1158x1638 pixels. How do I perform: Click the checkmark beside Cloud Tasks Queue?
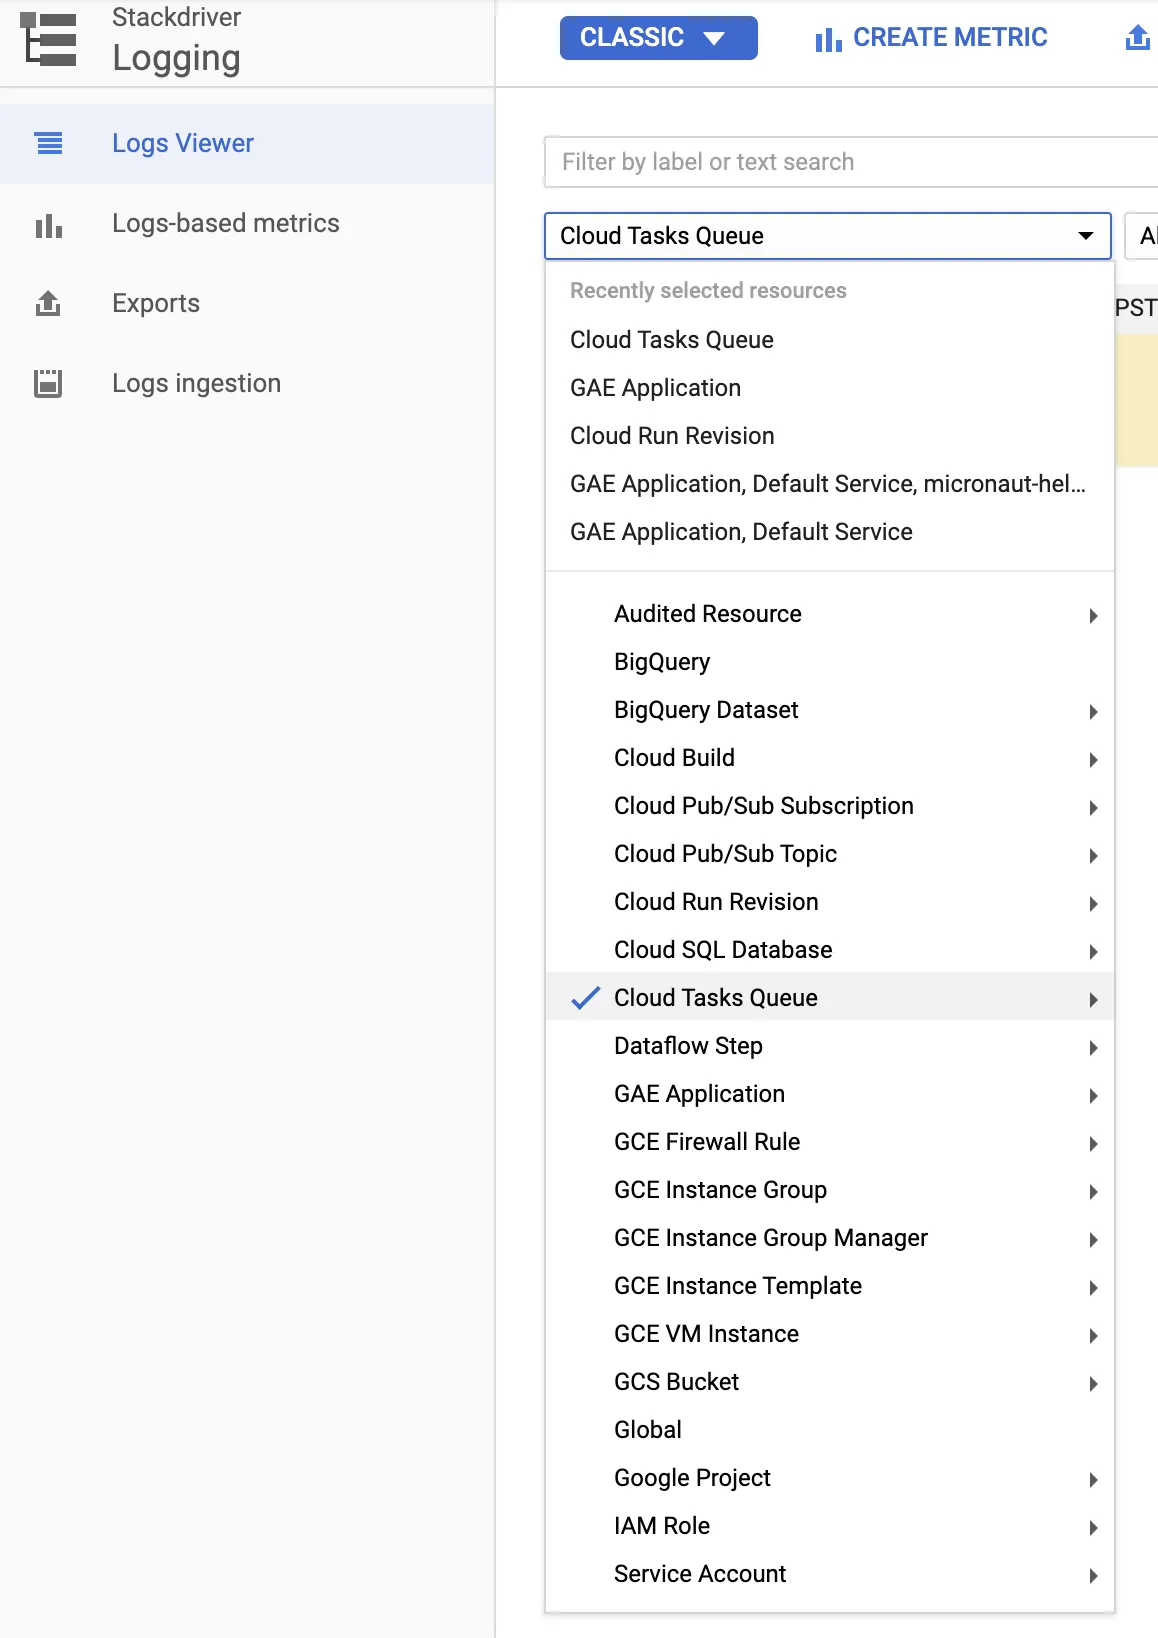click(x=585, y=998)
